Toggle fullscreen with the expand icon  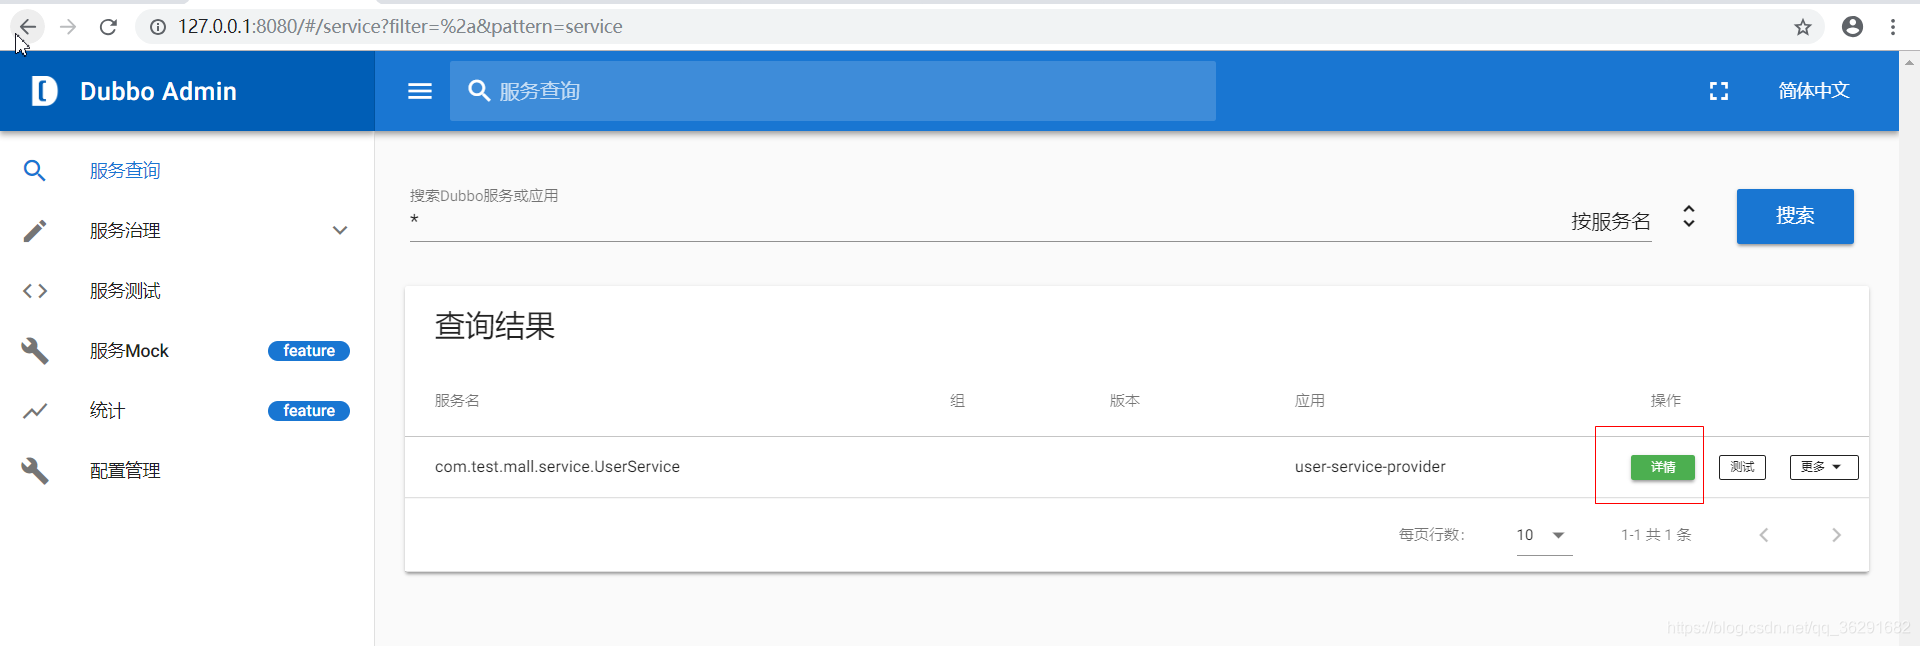pyautogui.click(x=1719, y=91)
